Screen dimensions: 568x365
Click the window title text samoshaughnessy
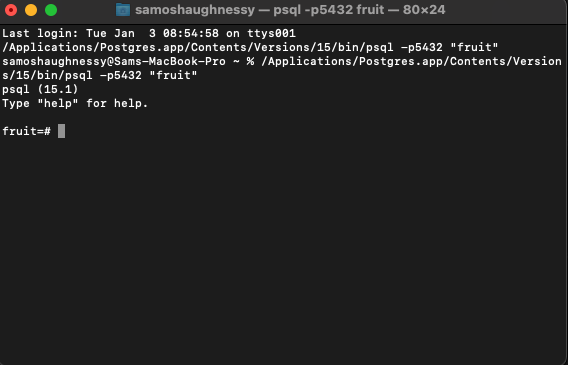tap(195, 10)
